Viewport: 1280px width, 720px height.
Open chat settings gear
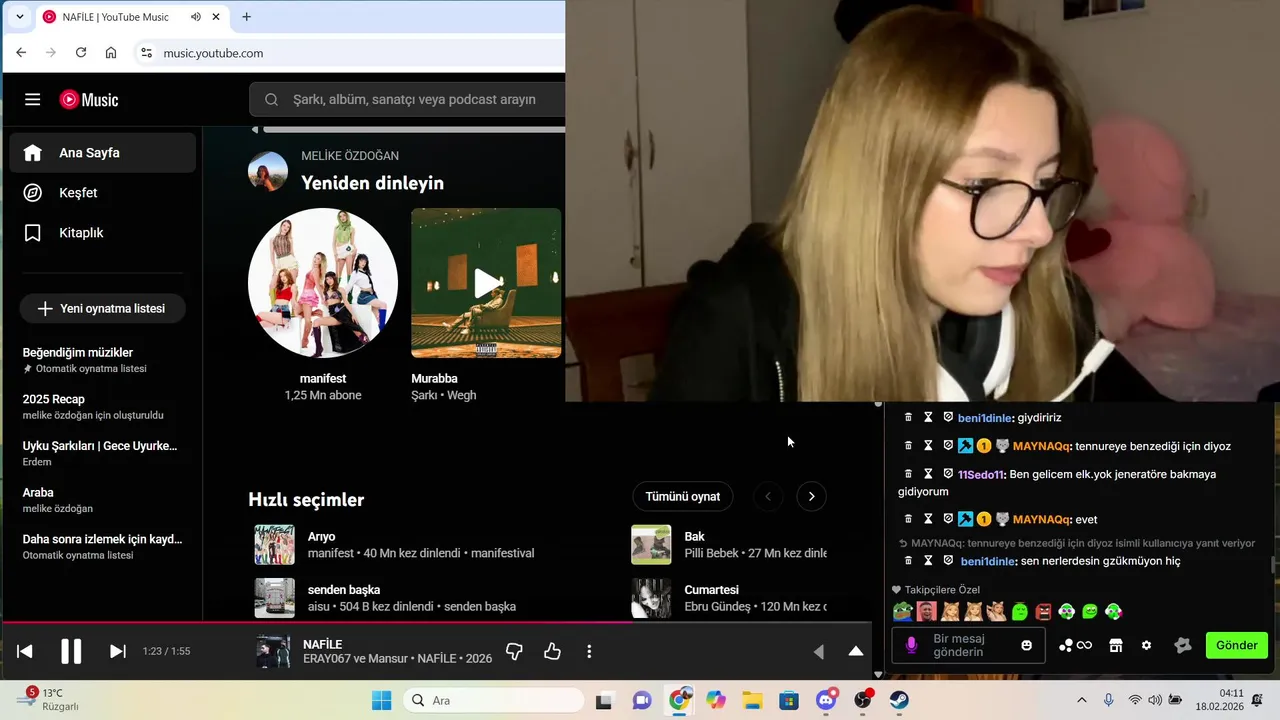click(x=1147, y=645)
